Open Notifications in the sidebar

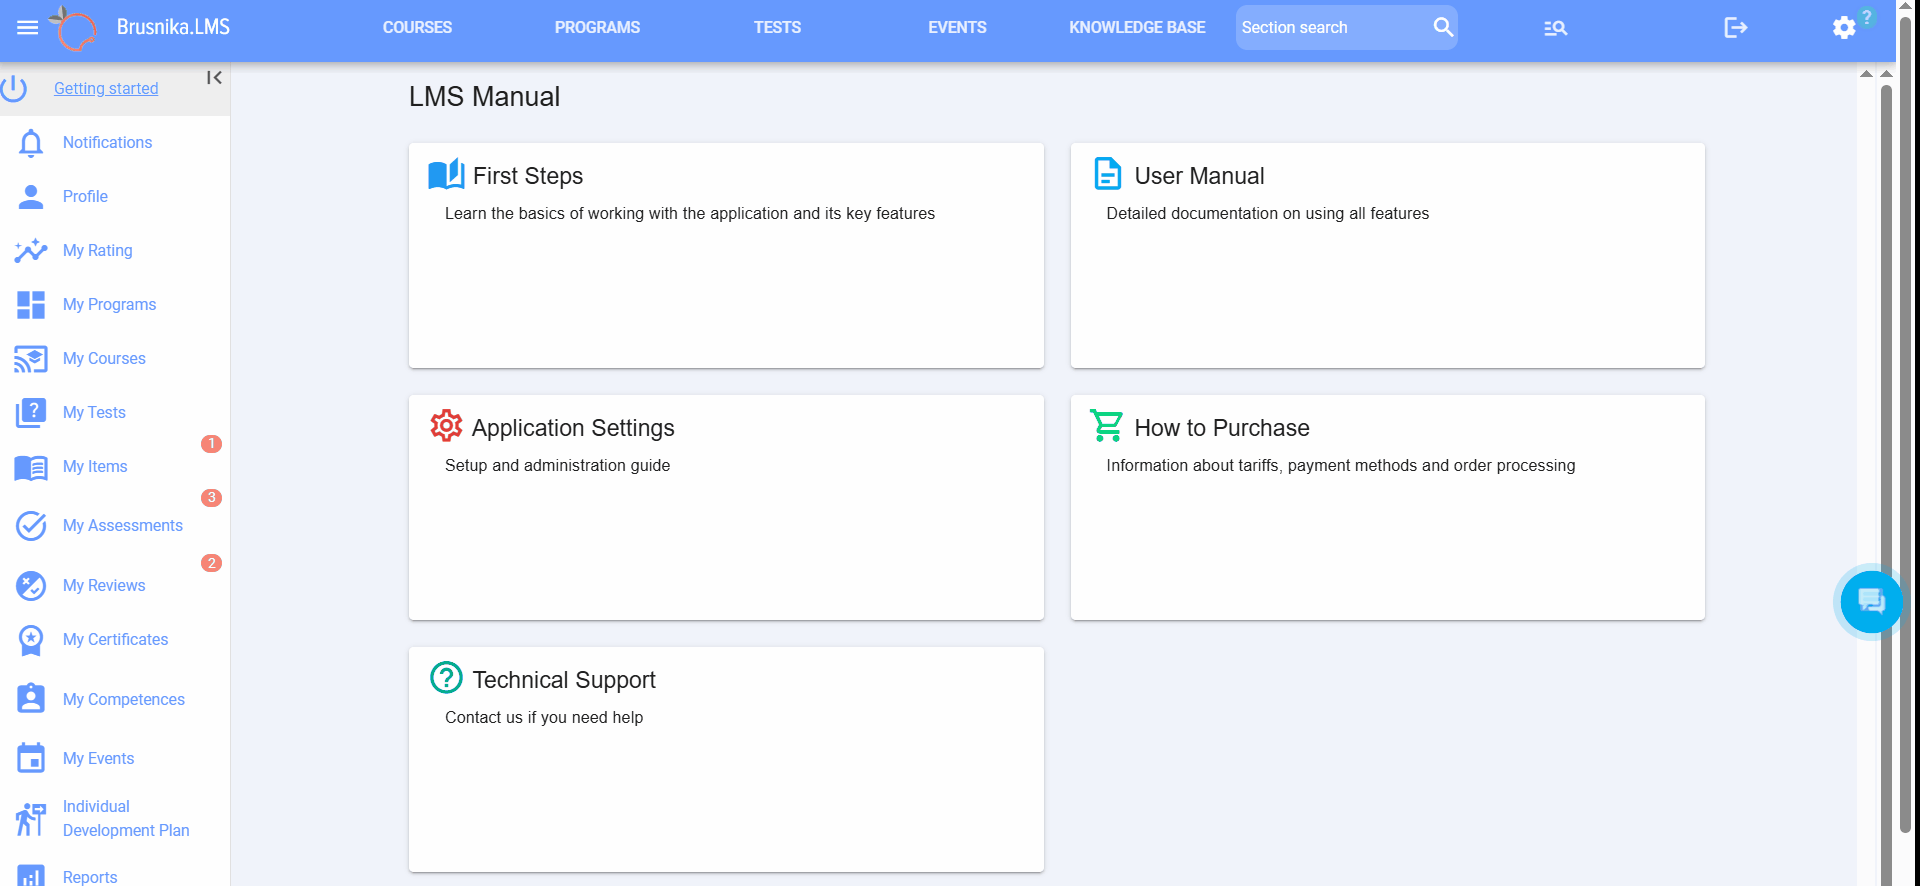tap(107, 143)
